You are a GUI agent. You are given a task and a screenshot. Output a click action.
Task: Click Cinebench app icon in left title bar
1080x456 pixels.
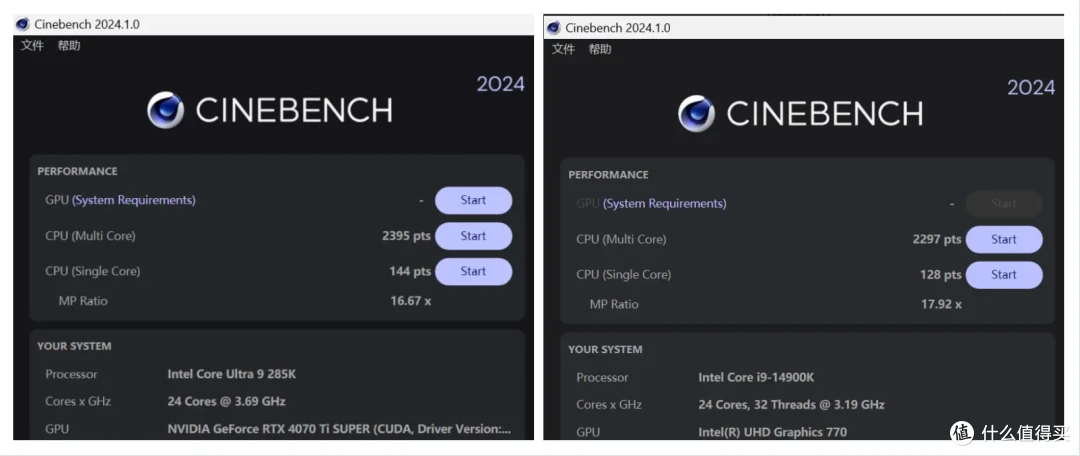point(22,25)
